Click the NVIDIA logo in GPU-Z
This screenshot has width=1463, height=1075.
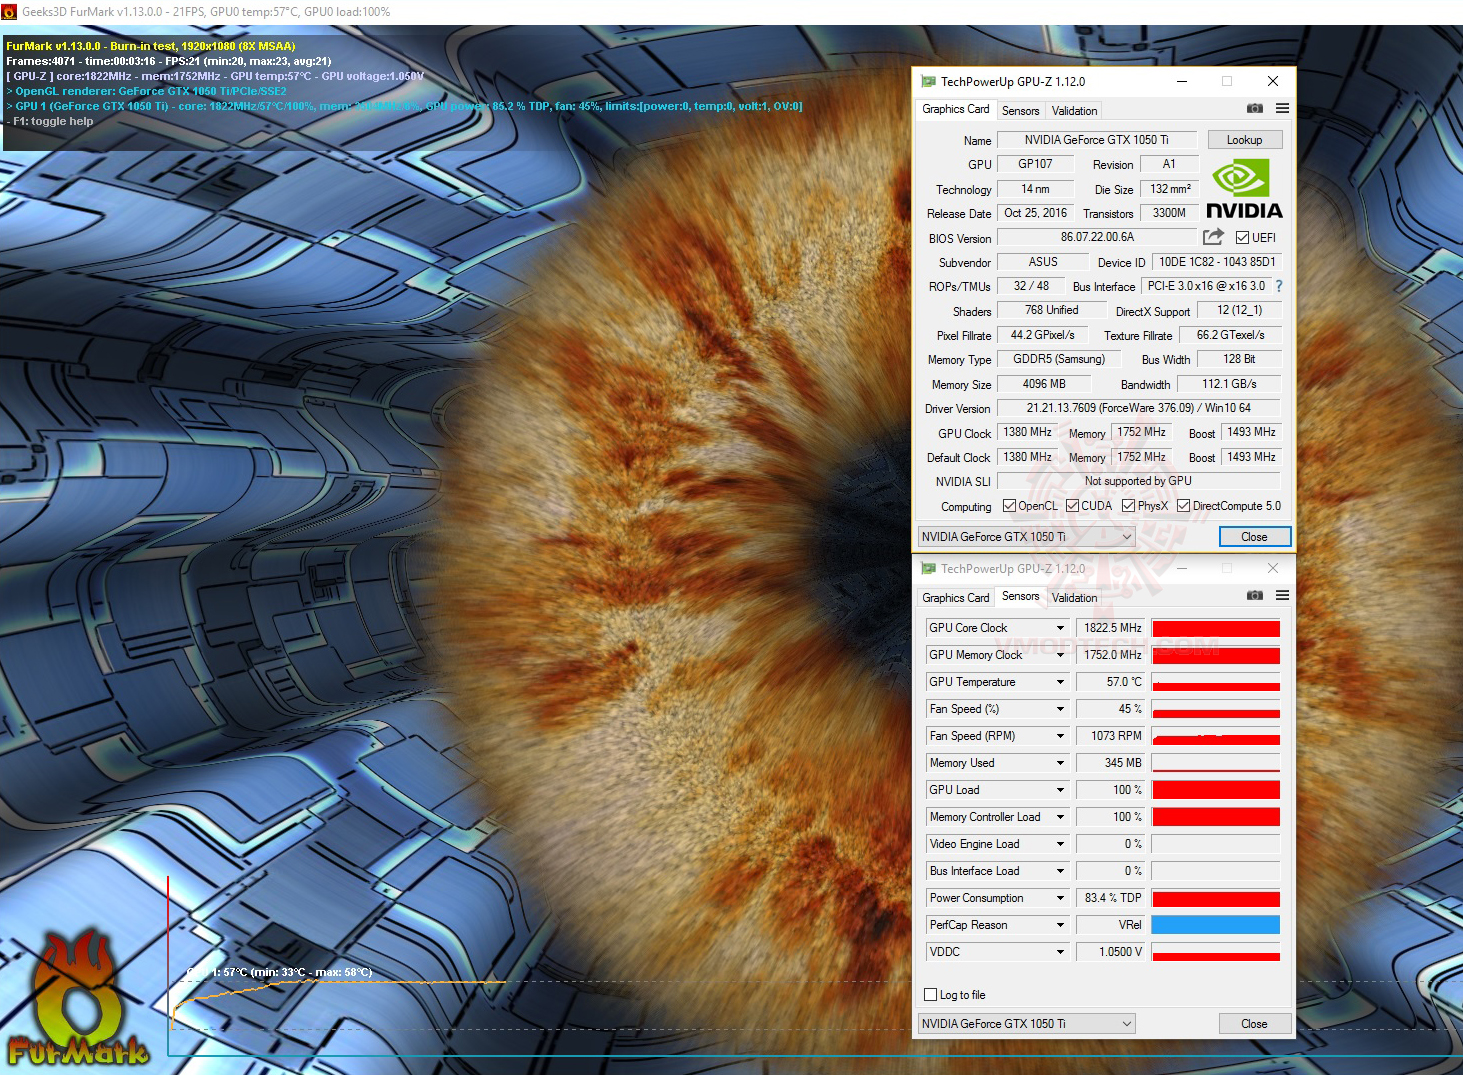pyautogui.click(x=1244, y=188)
